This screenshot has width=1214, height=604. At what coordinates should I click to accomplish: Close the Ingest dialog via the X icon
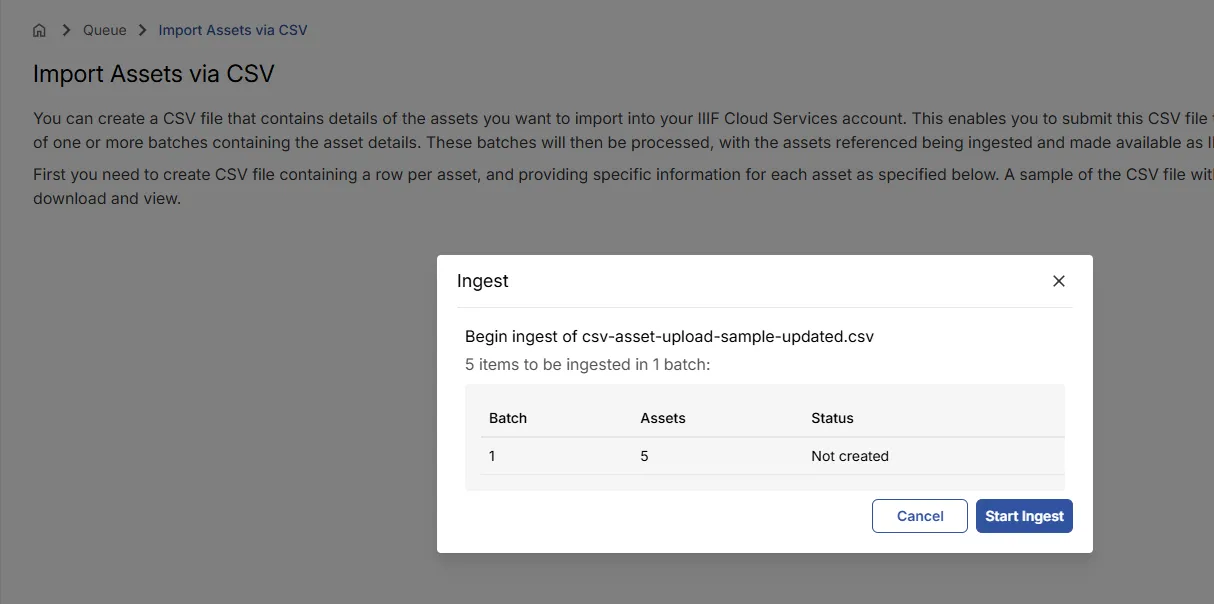pyautogui.click(x=1058, y=281)
